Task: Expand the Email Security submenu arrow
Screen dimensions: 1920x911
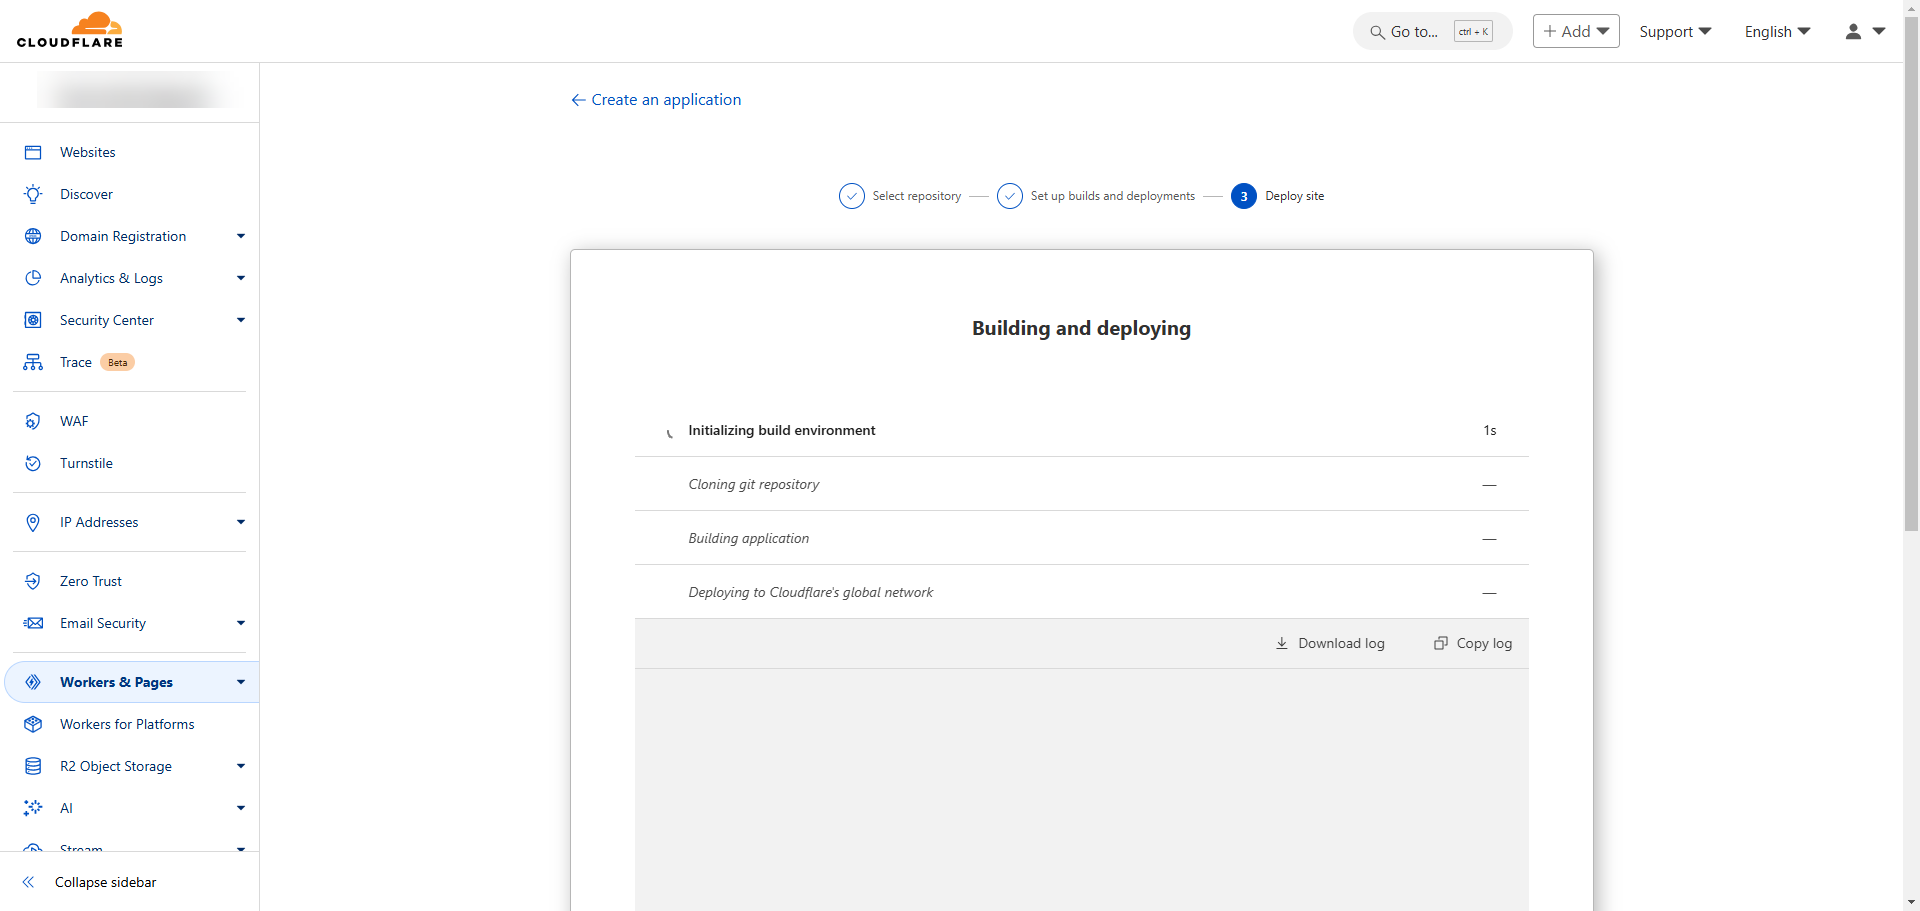Action: coord(241,623)
